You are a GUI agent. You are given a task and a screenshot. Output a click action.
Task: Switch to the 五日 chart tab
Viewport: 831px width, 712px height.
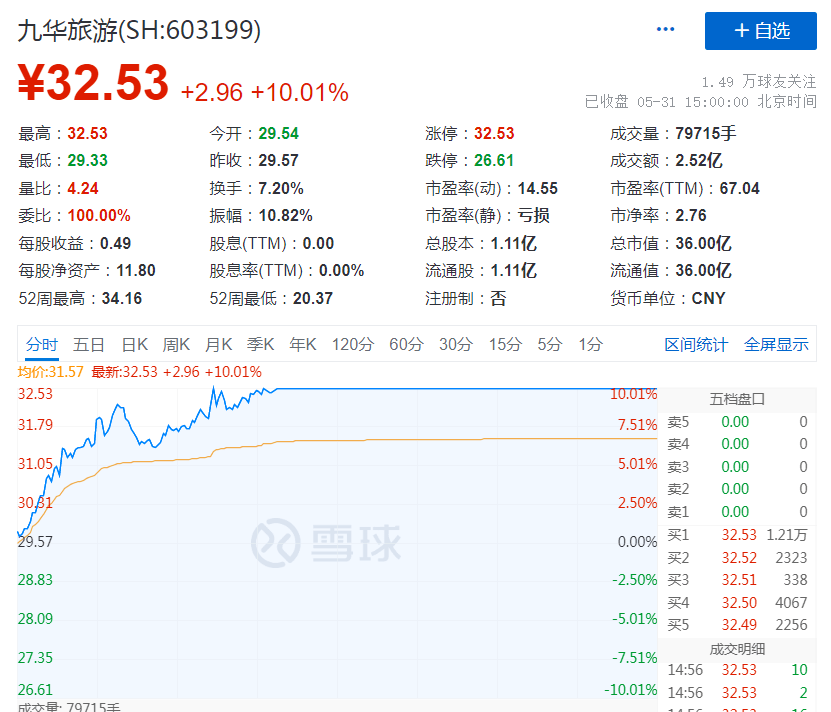point(89,345)
